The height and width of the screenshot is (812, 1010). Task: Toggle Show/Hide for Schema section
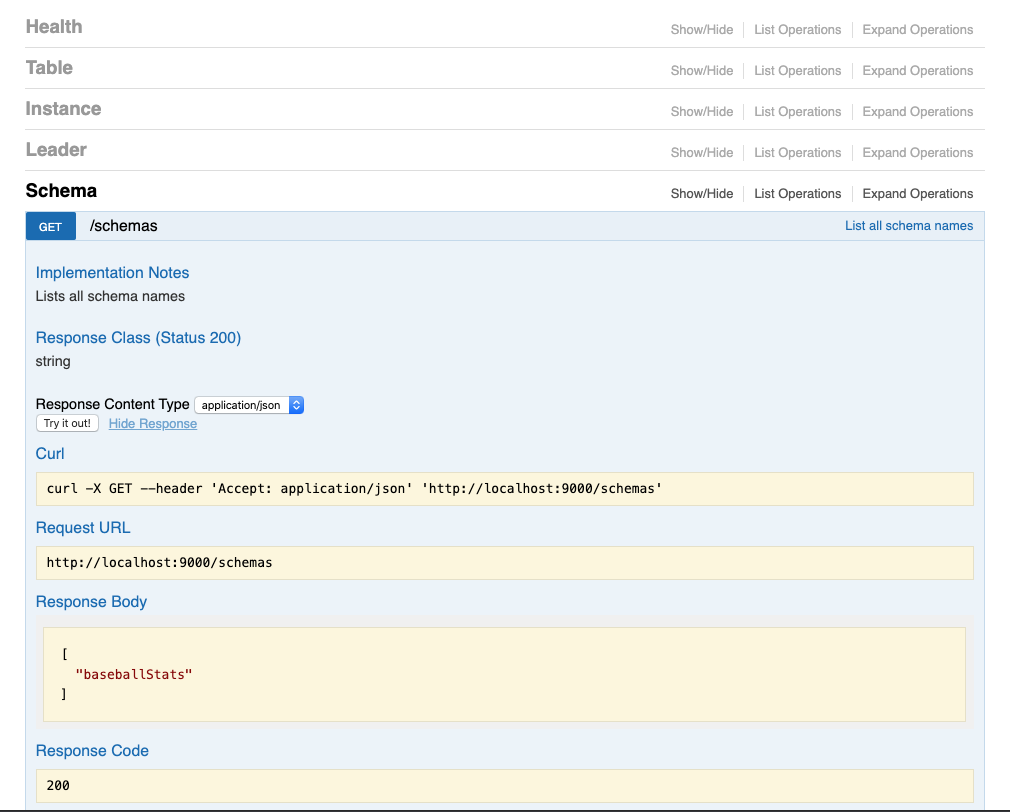click(701, 194)
